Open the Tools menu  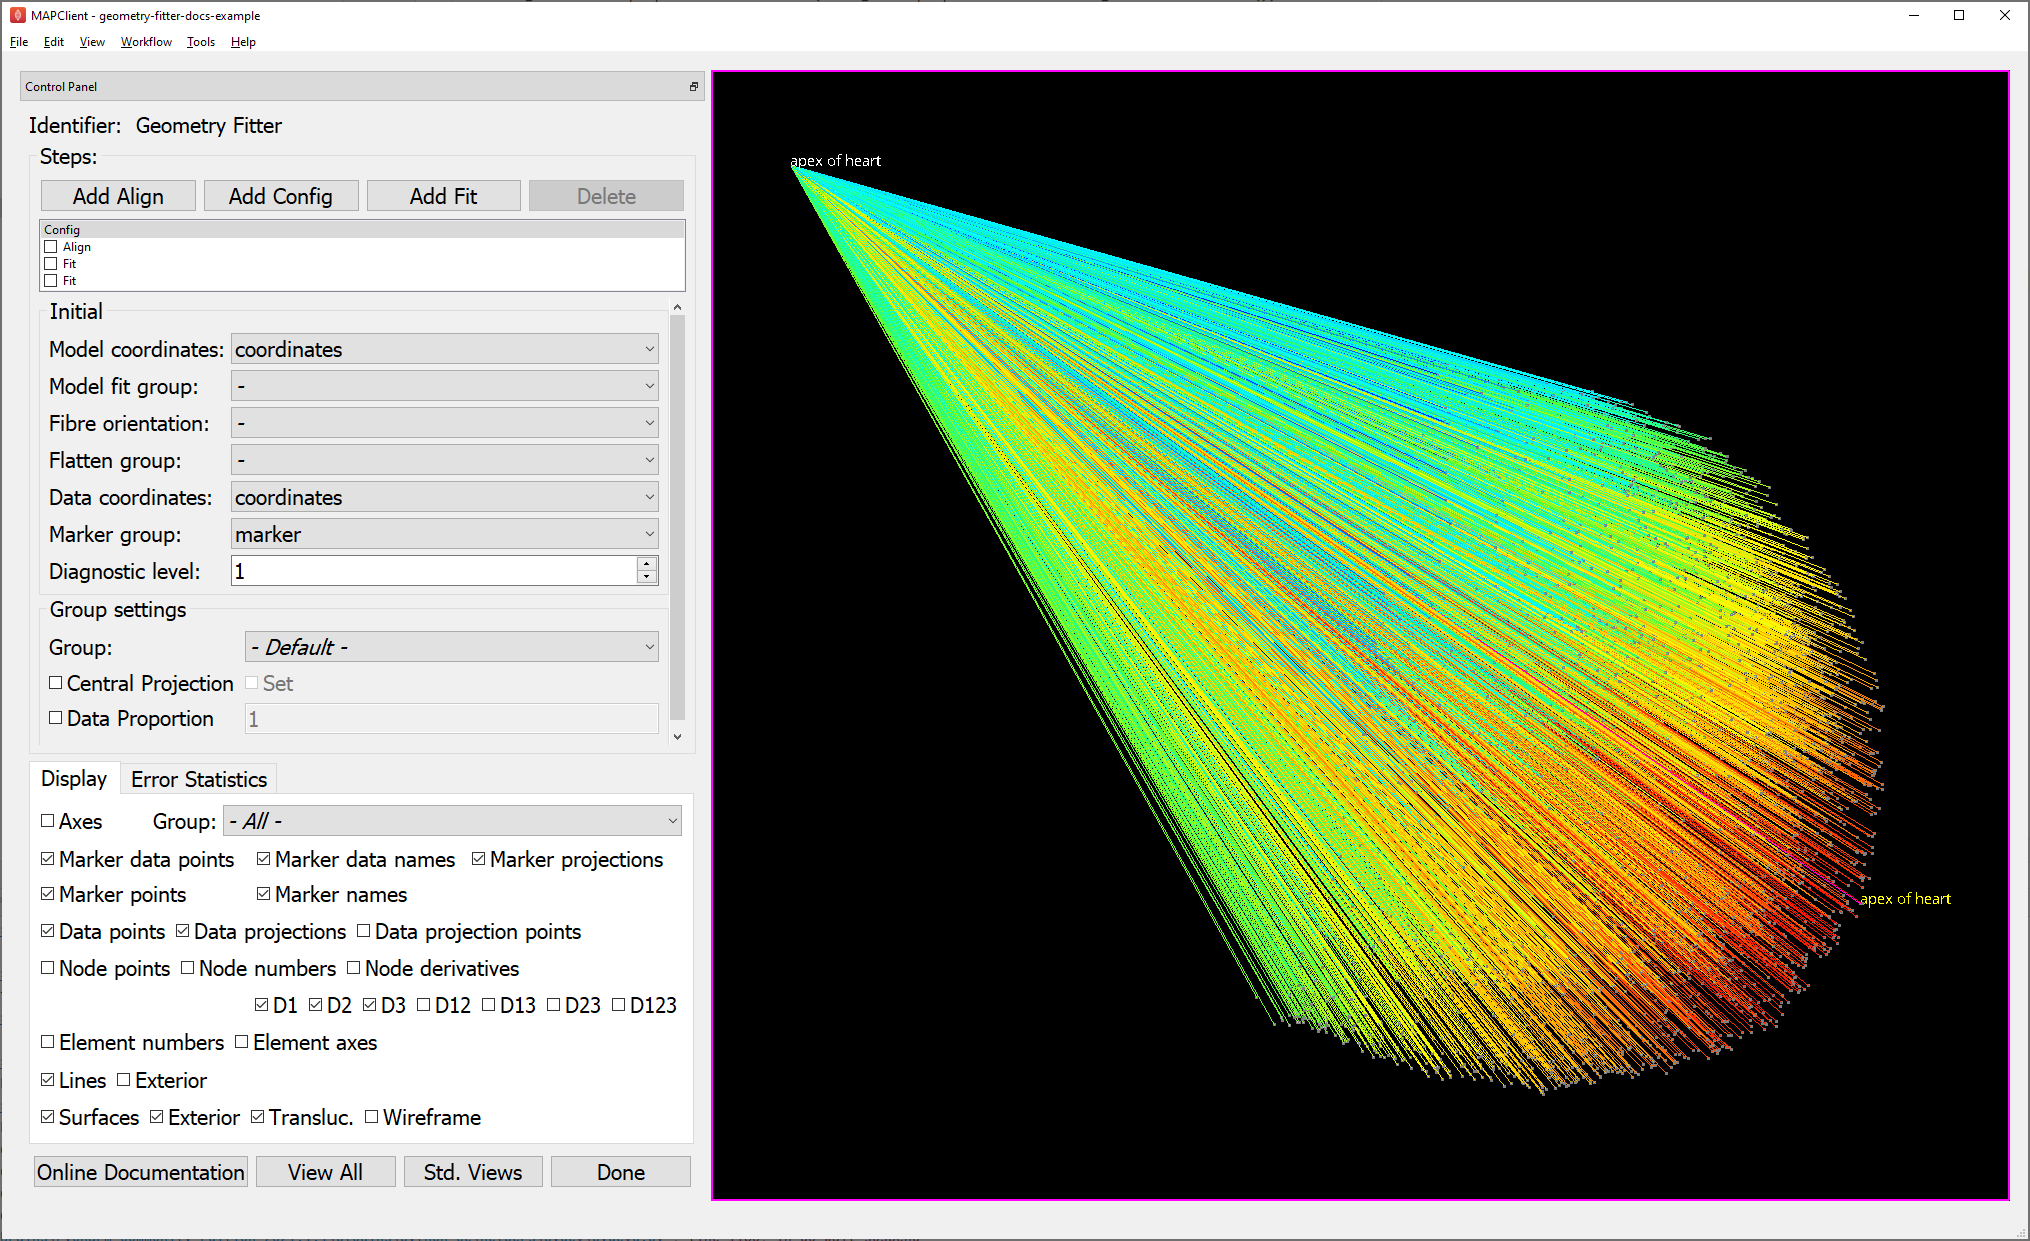pos(201,42)
